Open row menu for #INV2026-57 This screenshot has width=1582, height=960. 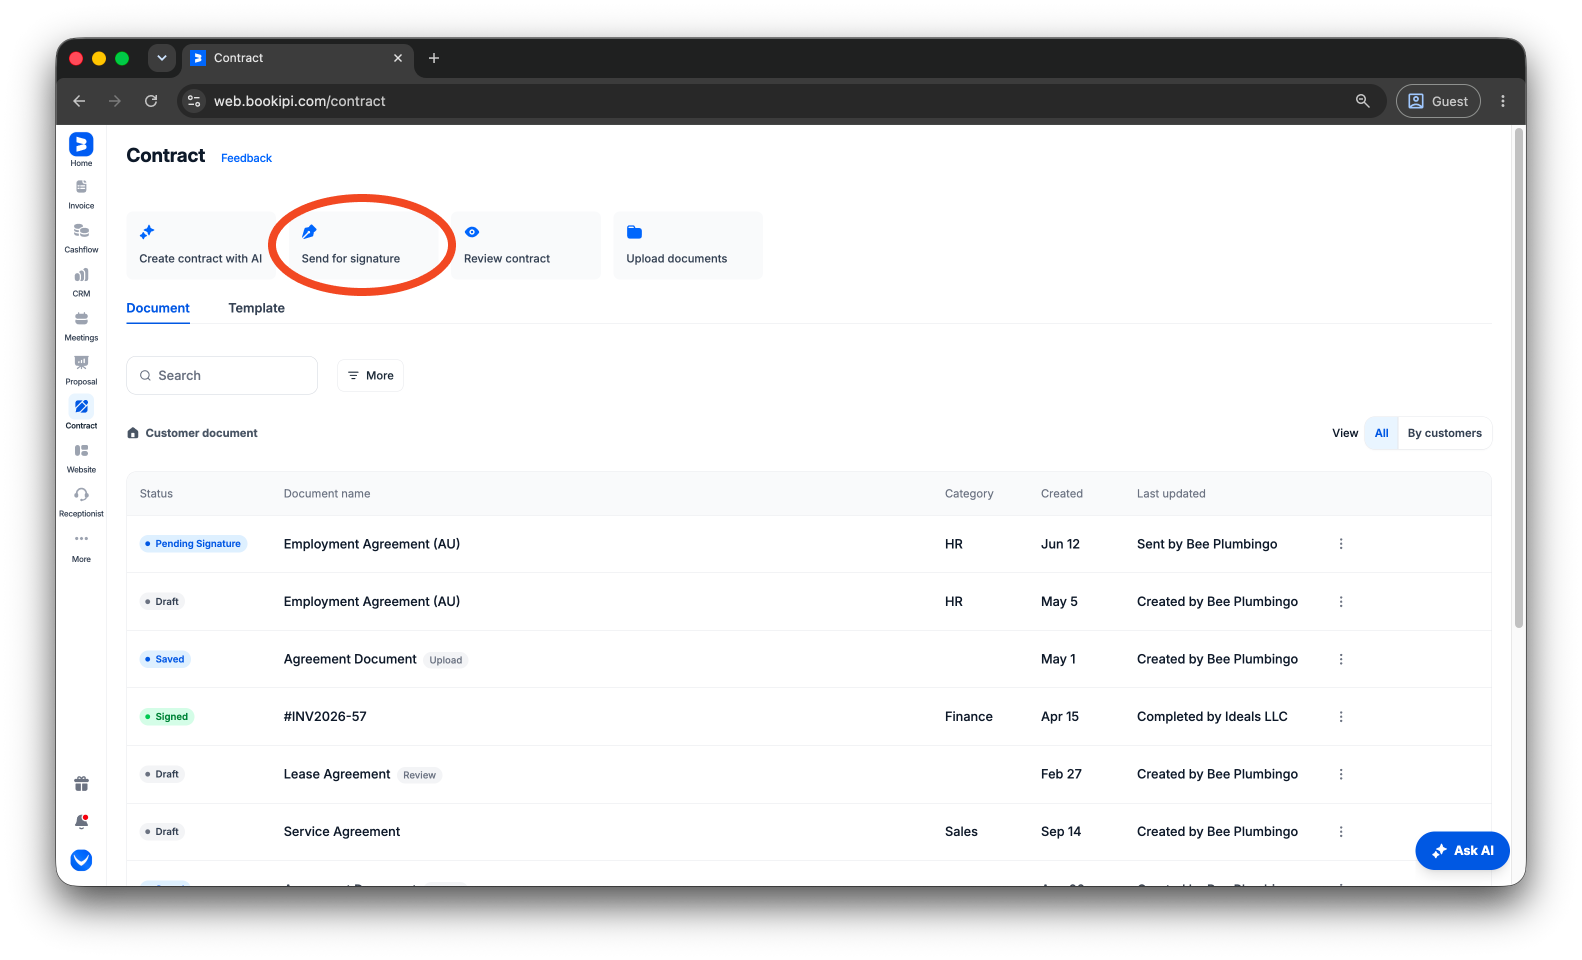pyautogui.click(x=1341, y=717)
